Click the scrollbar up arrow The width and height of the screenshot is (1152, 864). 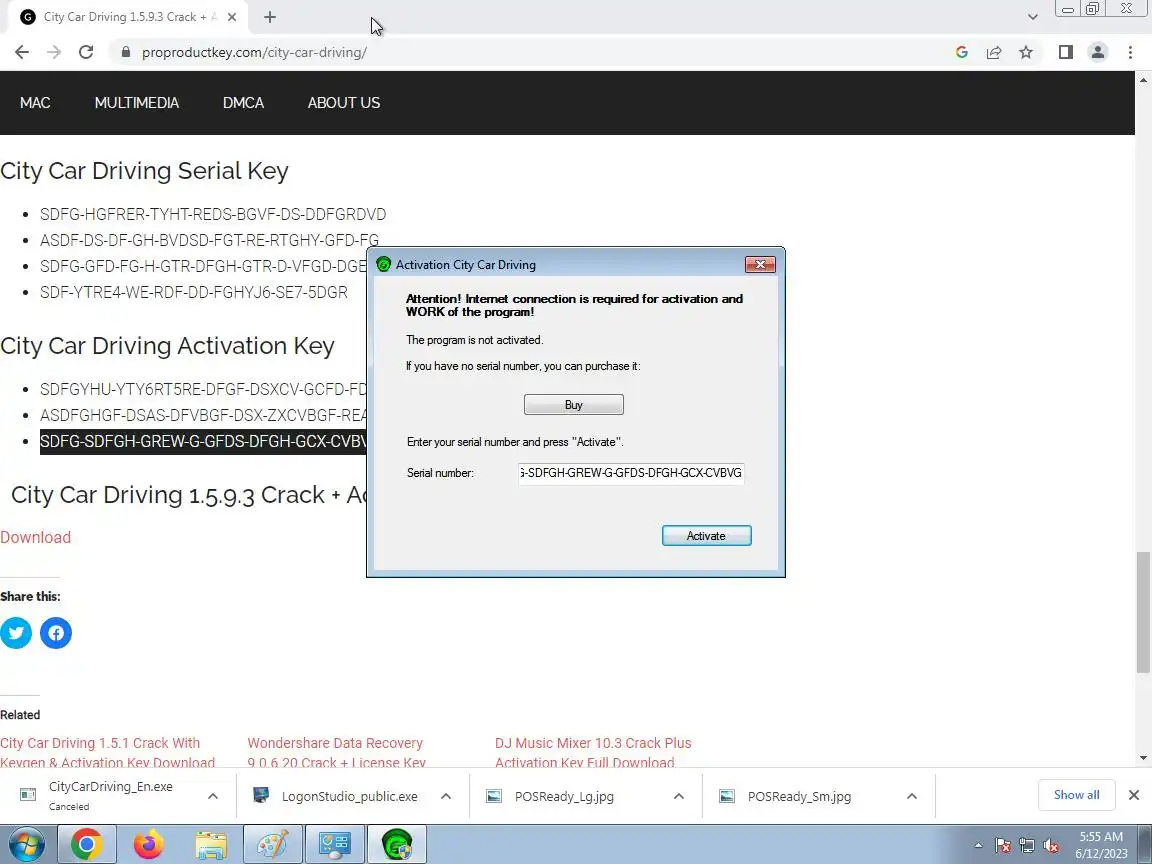1143,79
